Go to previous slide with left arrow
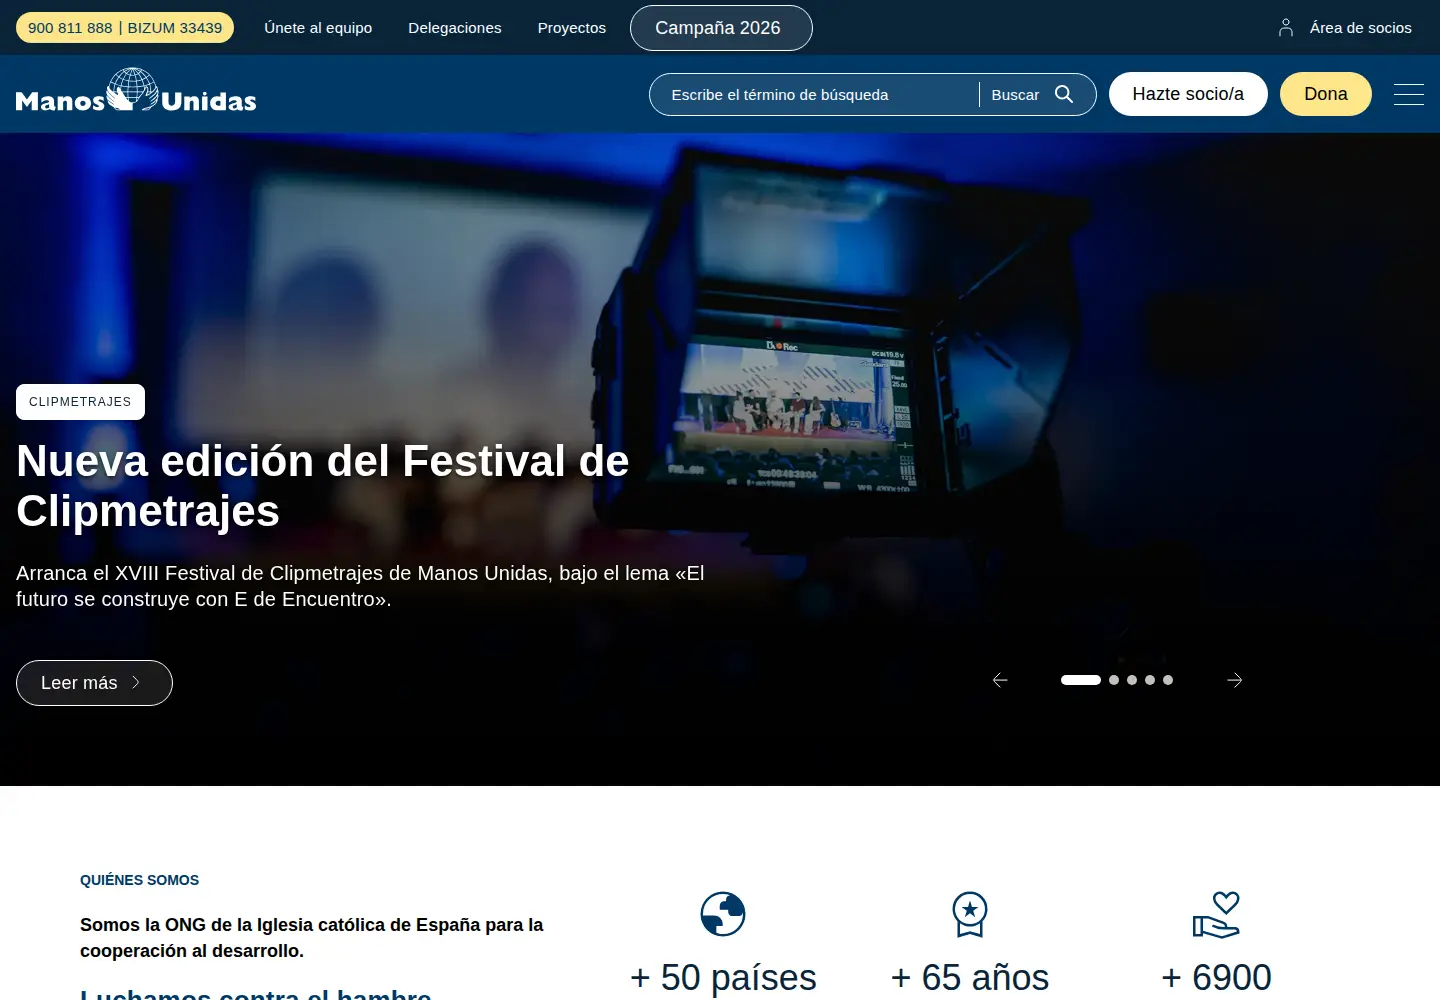This screenshot has height=1000, width=1440. (x=1000, y=680)
